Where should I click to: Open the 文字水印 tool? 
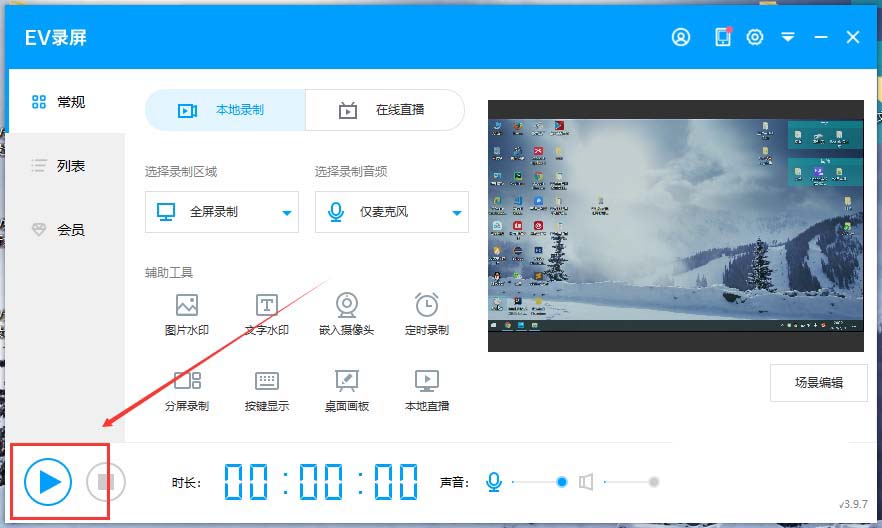267,314
